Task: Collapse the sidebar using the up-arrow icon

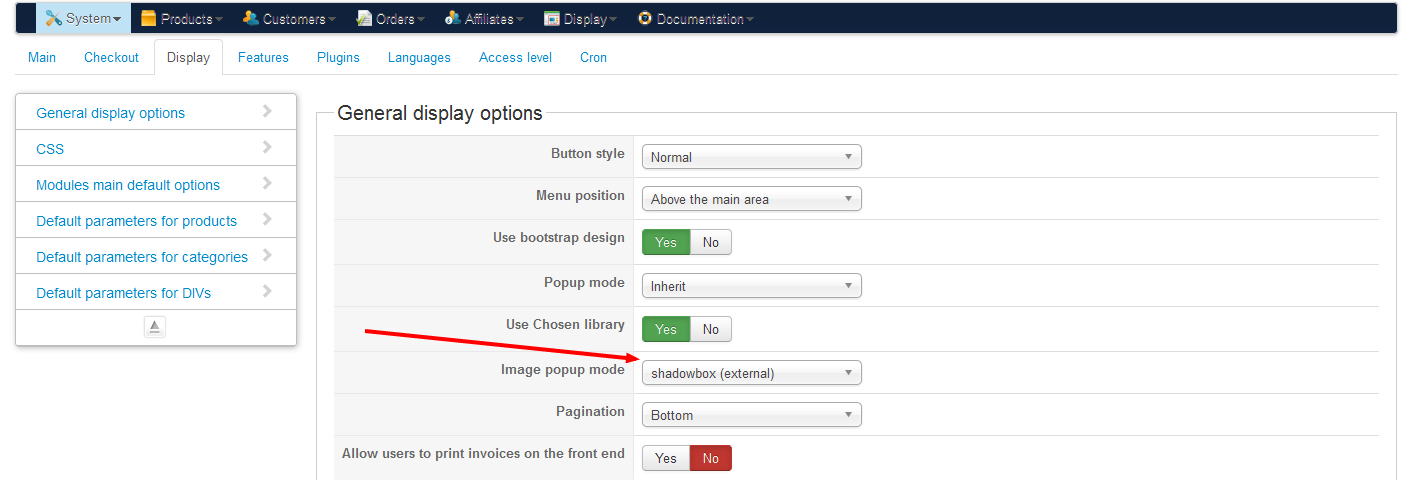Action: (155, 327)
